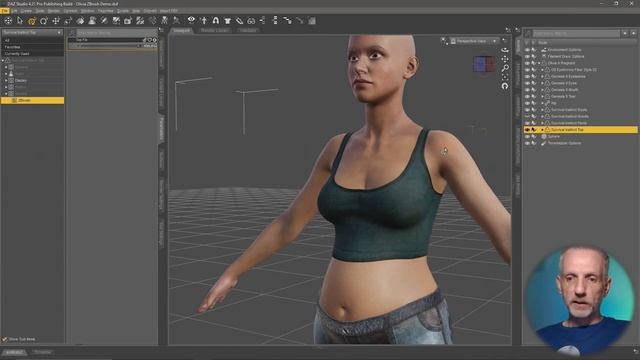Toggle visibility of Genesis 9 Eyelashes
Image resolution: width=640 pixels, height=360 pixels.
tap(527, 76)
